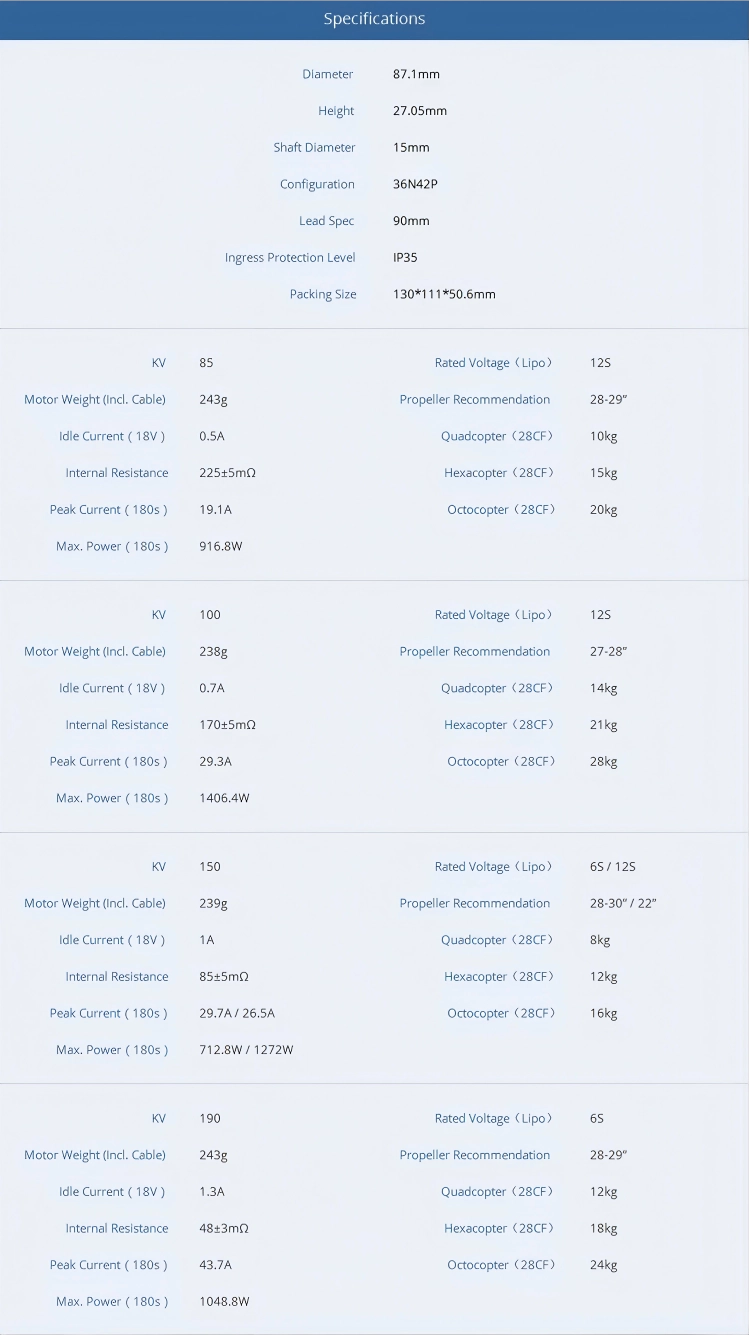750x1336 pixels.
Task: Select the 87.1mm diameter value
Action: coord(416,74)
